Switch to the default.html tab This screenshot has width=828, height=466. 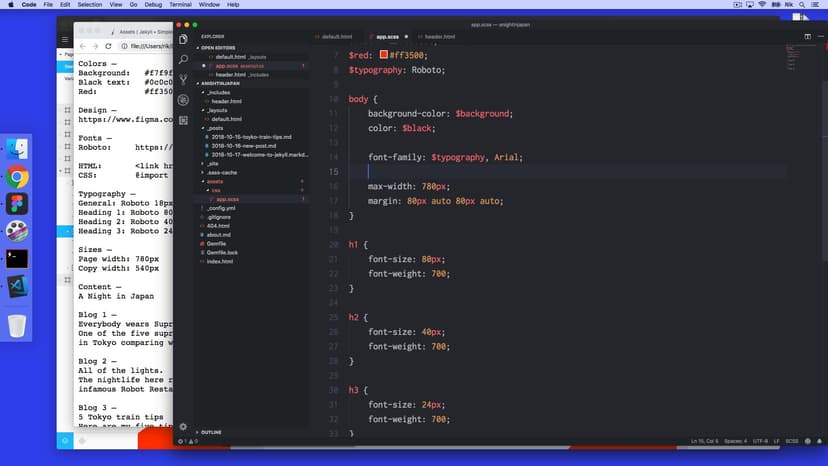336,36
